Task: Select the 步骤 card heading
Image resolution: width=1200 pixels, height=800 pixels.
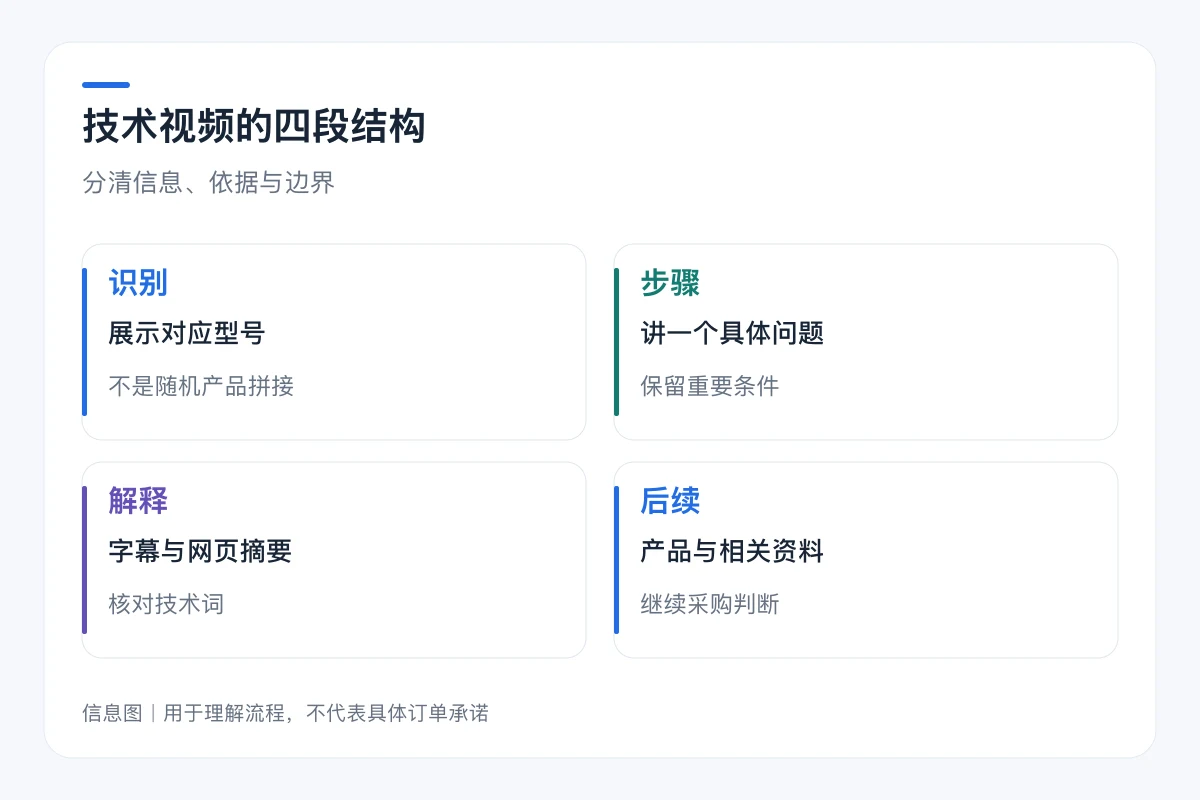Action: pyautogui.click(x=670, y=283)
